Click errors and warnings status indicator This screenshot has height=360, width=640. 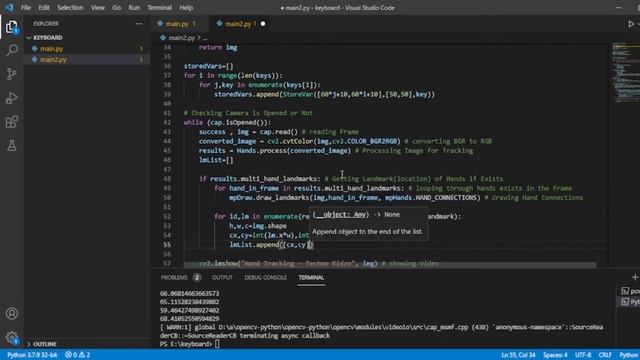pyautogui.click(x=78, y=355)
